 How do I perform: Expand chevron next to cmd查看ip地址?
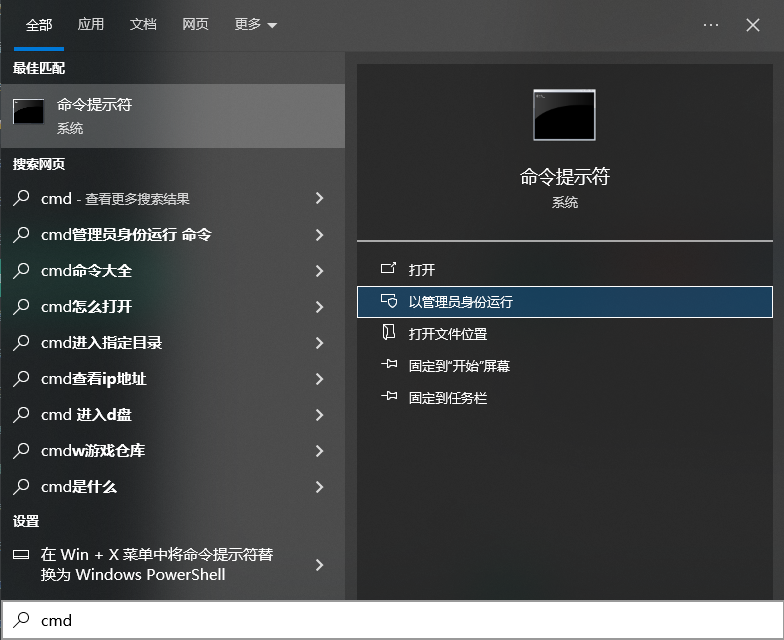[x=320, y=379]
